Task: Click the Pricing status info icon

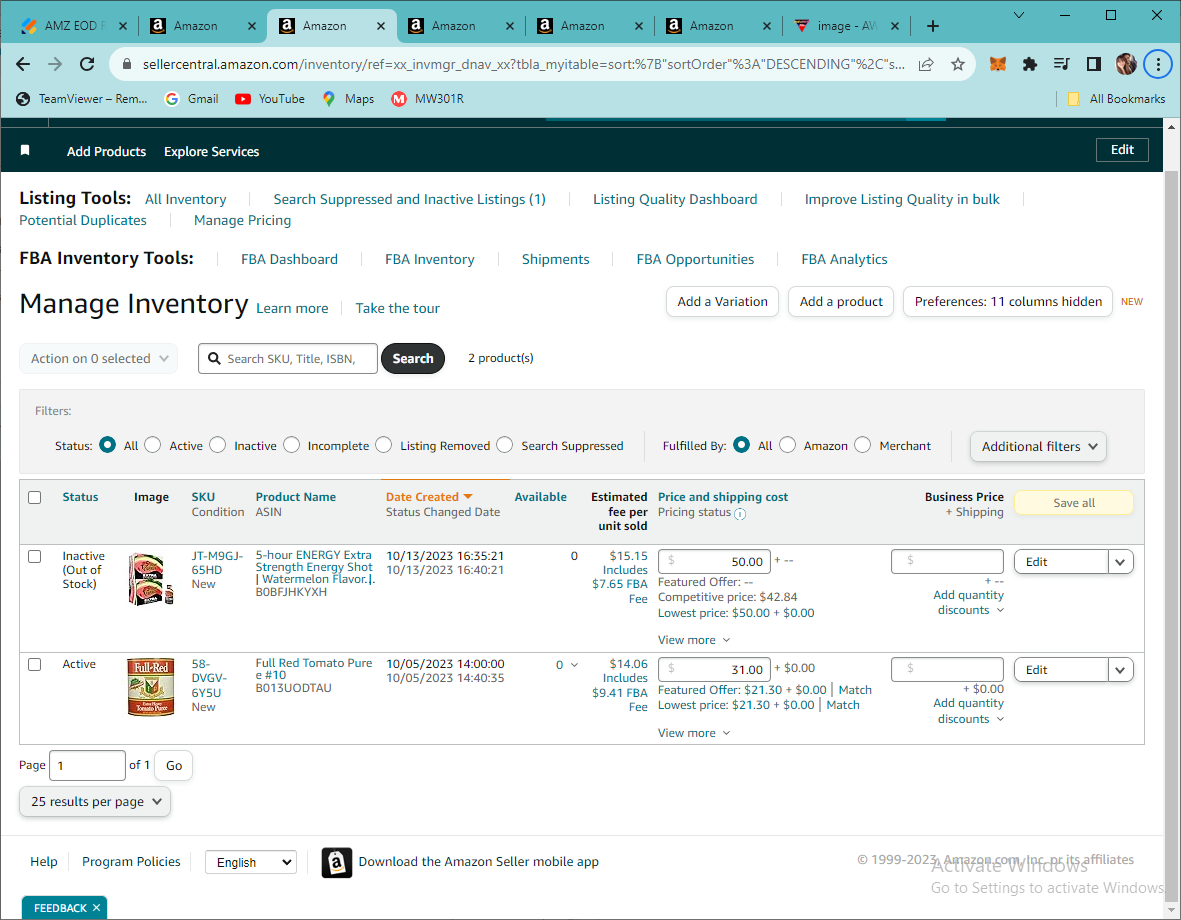Action: (x=740, y=514)
